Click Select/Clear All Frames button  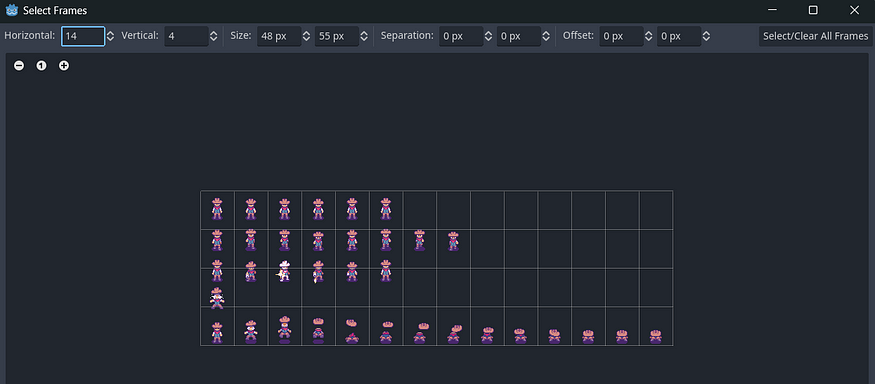coord(815,36)
